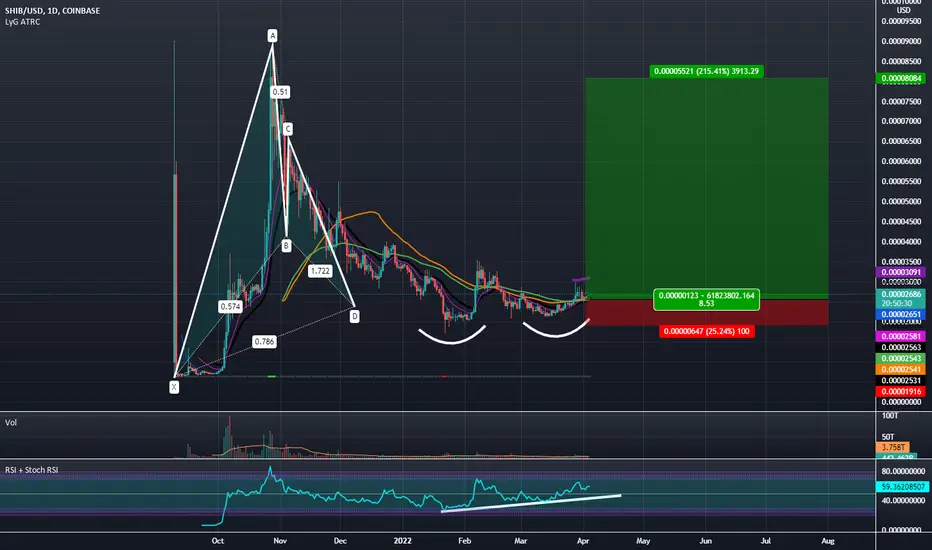Click the 20:50:30 bar countdown timer
Screen dimensions: 932x550
pyautogui.click(x=901, y=303)
